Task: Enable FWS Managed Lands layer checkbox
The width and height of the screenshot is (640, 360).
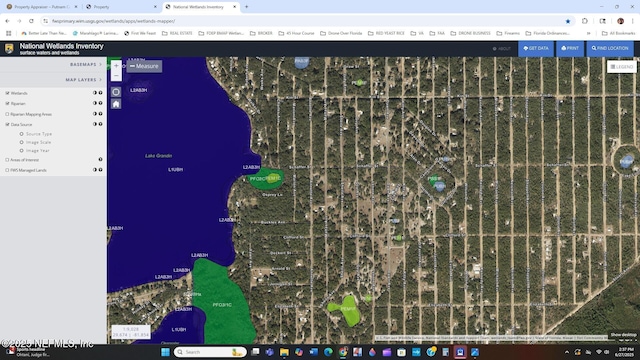Action: pyautogui.click(x=7, y=170)
